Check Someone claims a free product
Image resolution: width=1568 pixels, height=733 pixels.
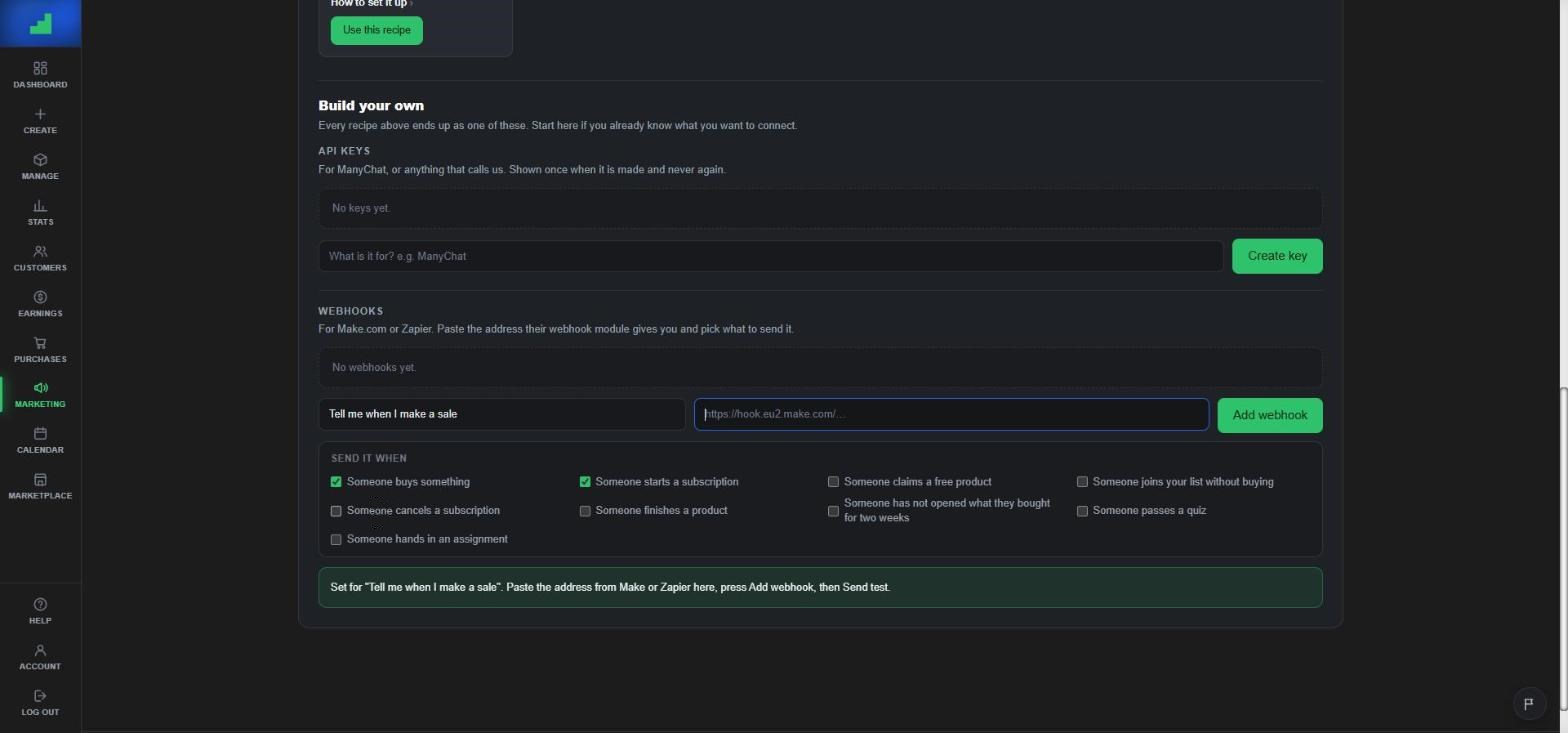[x=833, y=482]
